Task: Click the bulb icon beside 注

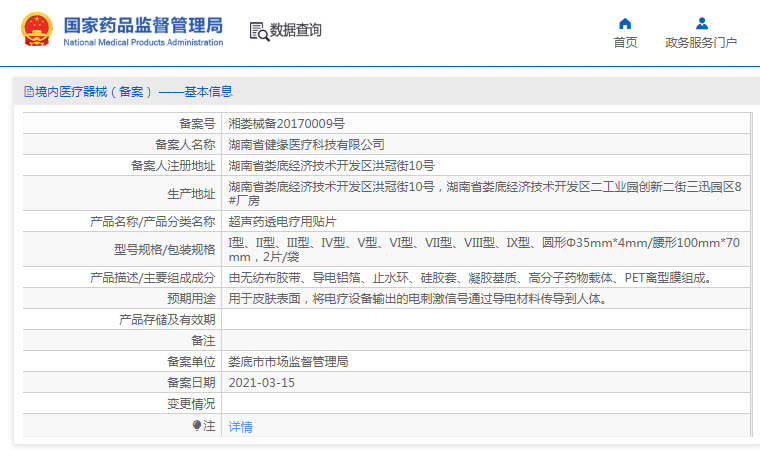Action: click(196, 426)
